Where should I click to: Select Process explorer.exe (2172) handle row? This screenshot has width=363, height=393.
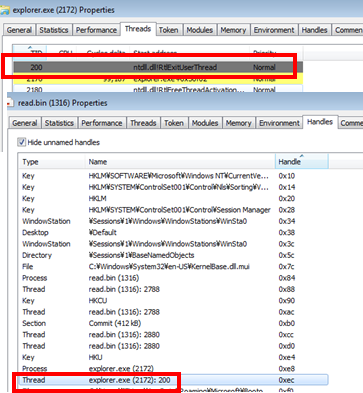tap(173, 368)
